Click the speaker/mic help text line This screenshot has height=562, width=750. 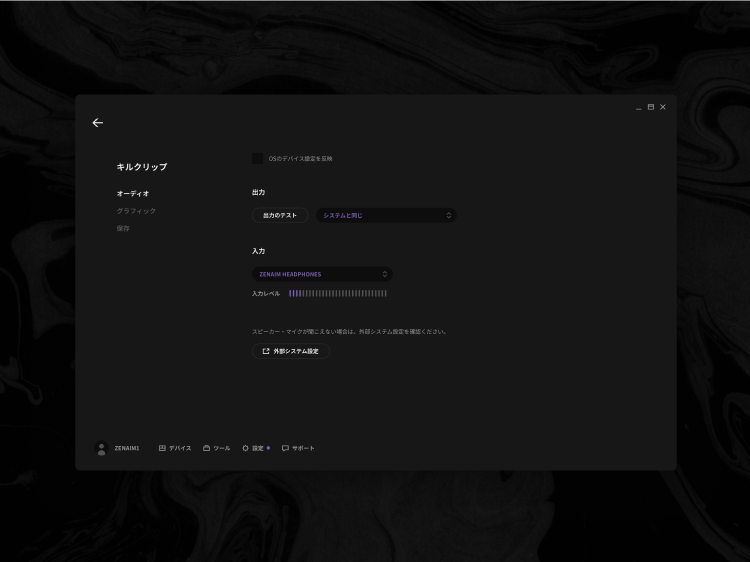[x=349, y=331]
